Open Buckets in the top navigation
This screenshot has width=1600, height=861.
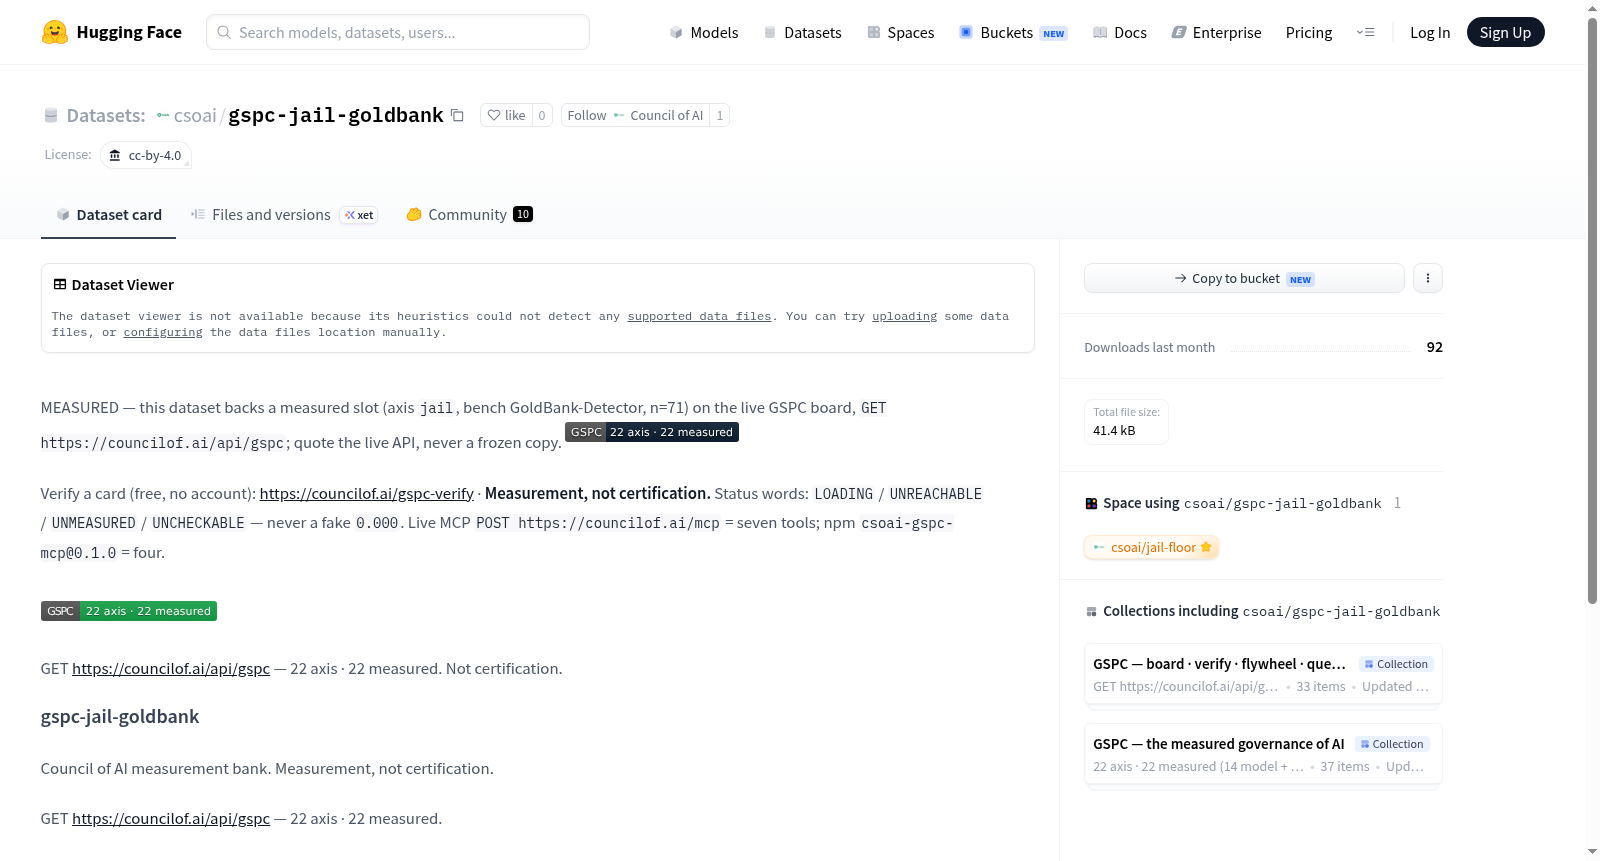(x=1013, y=32)
